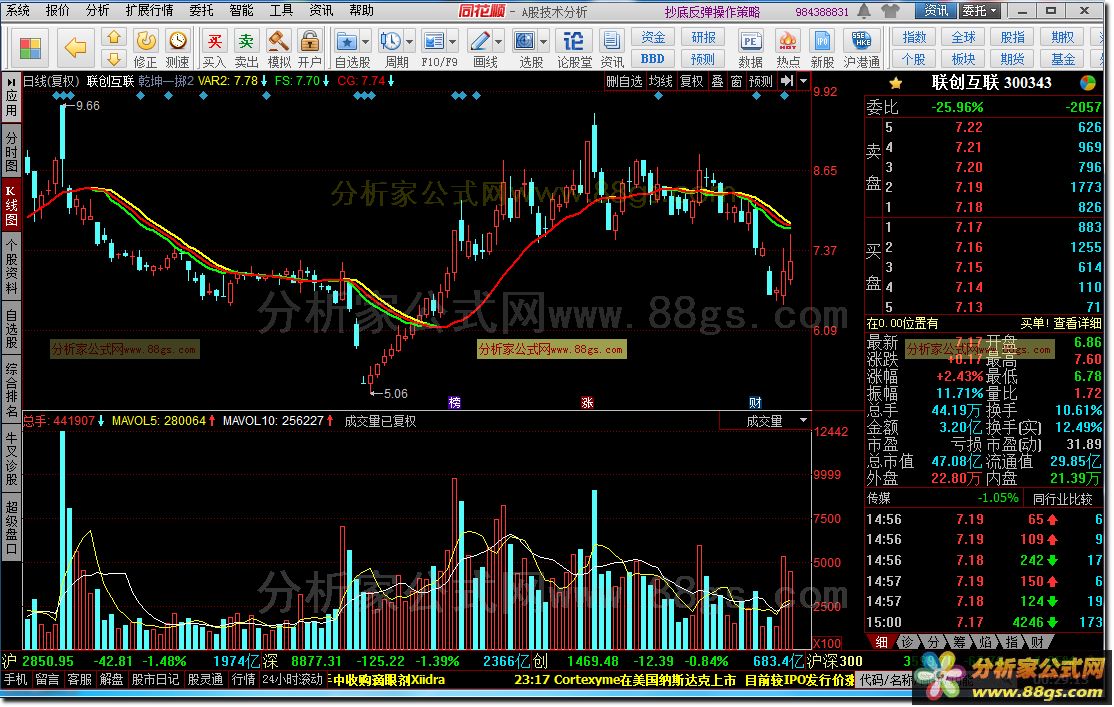The width and height of the screenshot is (1114, 707).
Task: Click the 研报 button
Action: coord(703,37)
